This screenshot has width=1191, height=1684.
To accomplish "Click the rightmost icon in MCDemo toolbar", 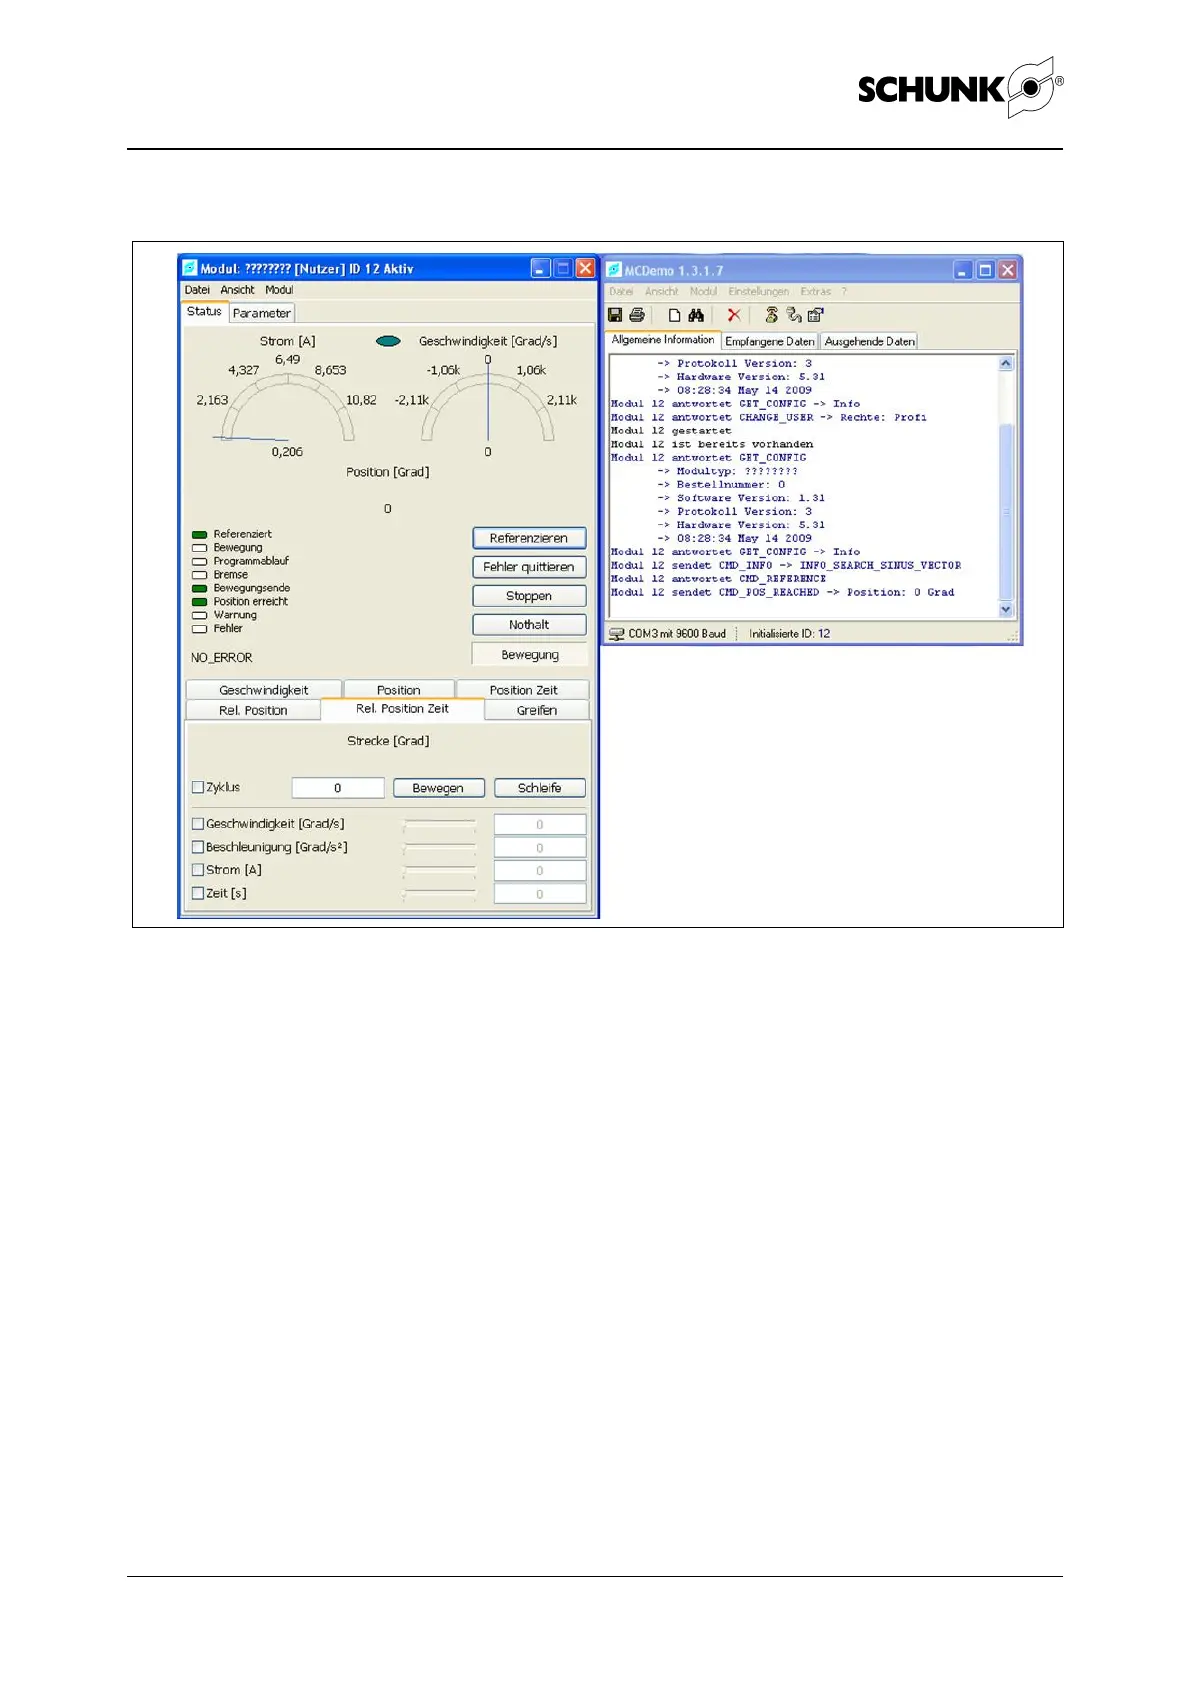I will click(816, 315).
